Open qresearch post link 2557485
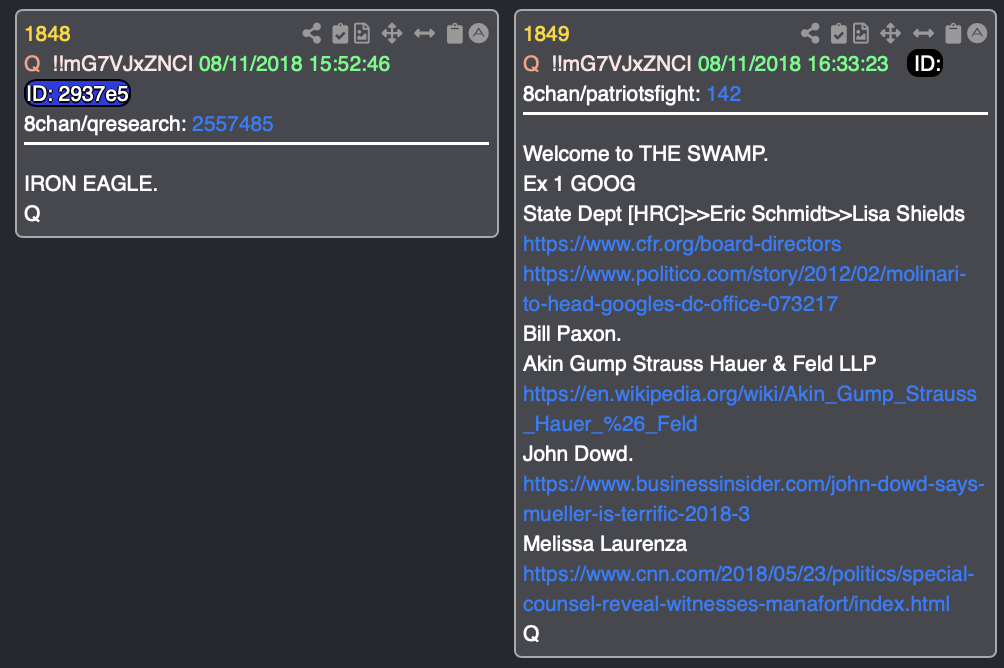1004x668 pixels. (x=232, y=124)
